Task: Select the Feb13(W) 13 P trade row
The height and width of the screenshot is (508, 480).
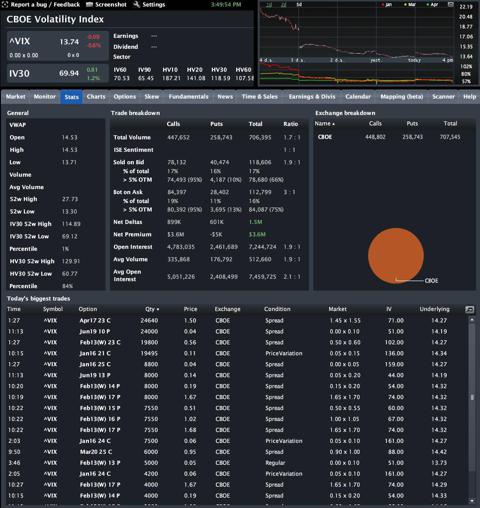Action: [237, 463]
